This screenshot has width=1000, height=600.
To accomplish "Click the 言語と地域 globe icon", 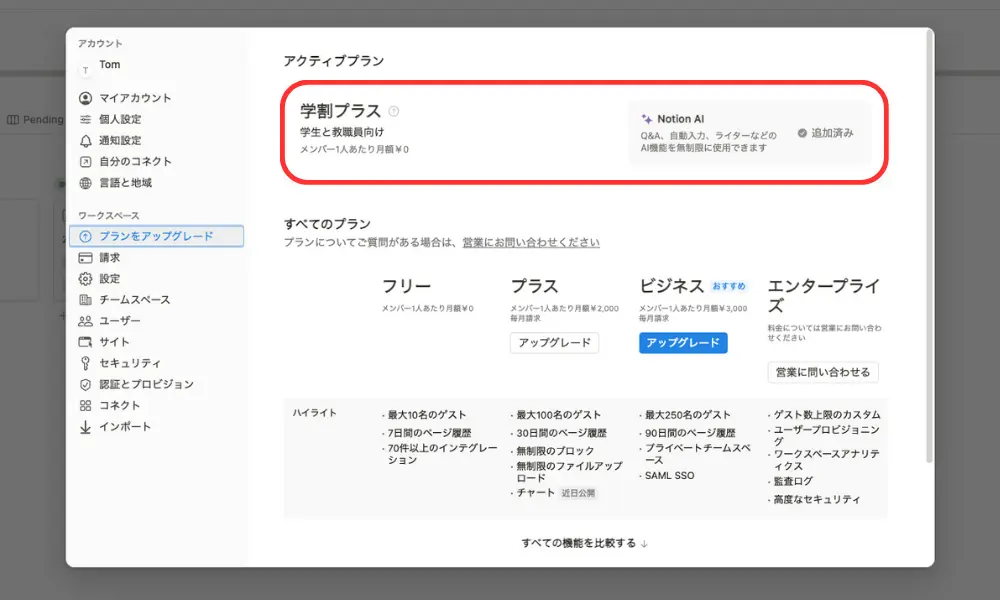I will (x=85, y=183).
